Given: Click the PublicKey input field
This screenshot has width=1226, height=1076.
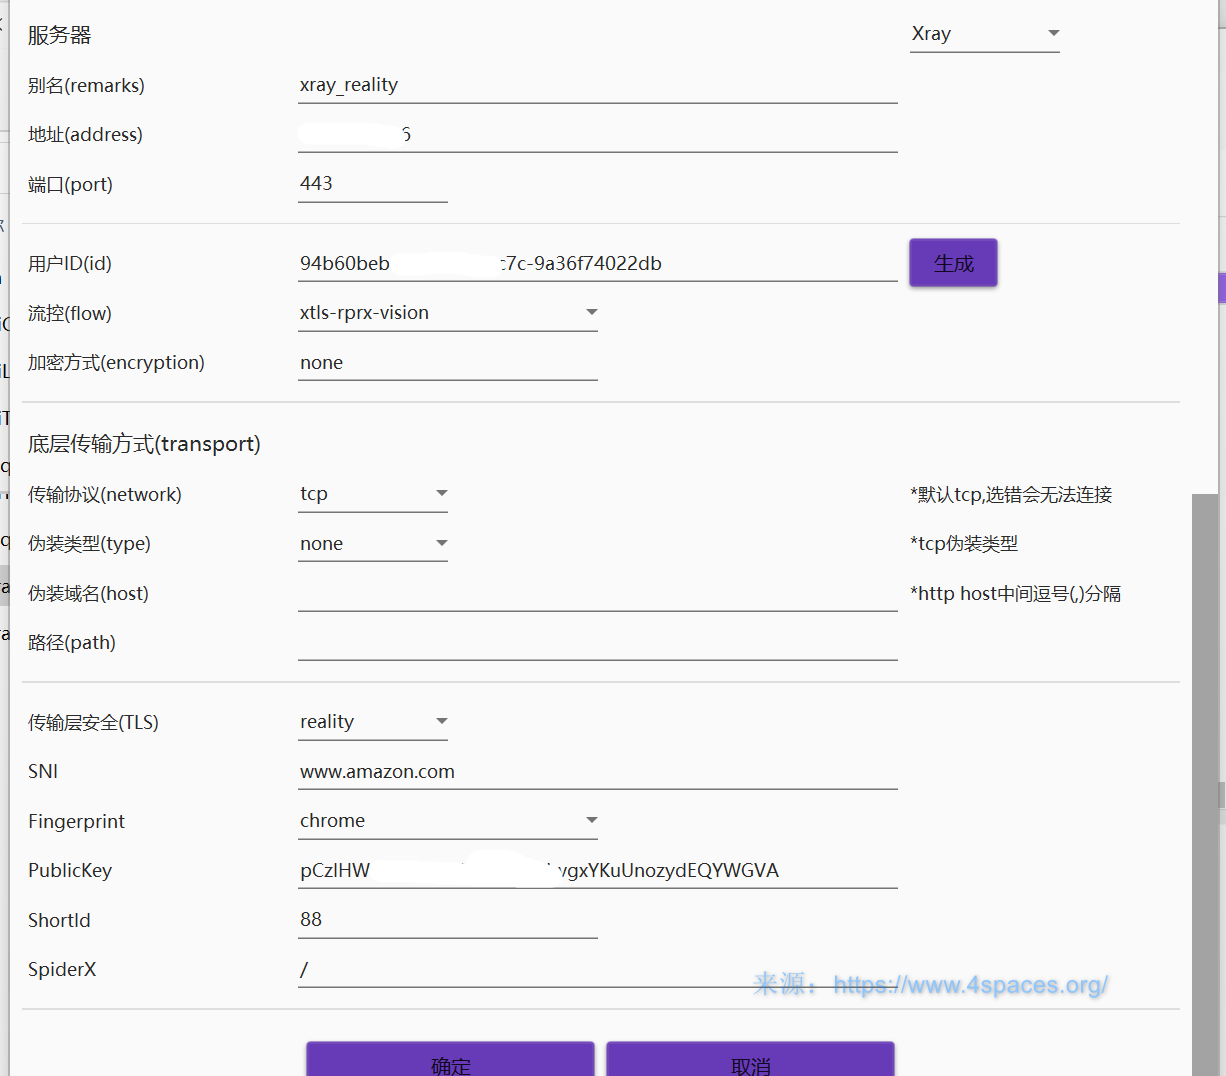Looking at the screenshot, I should pos(597,871).
